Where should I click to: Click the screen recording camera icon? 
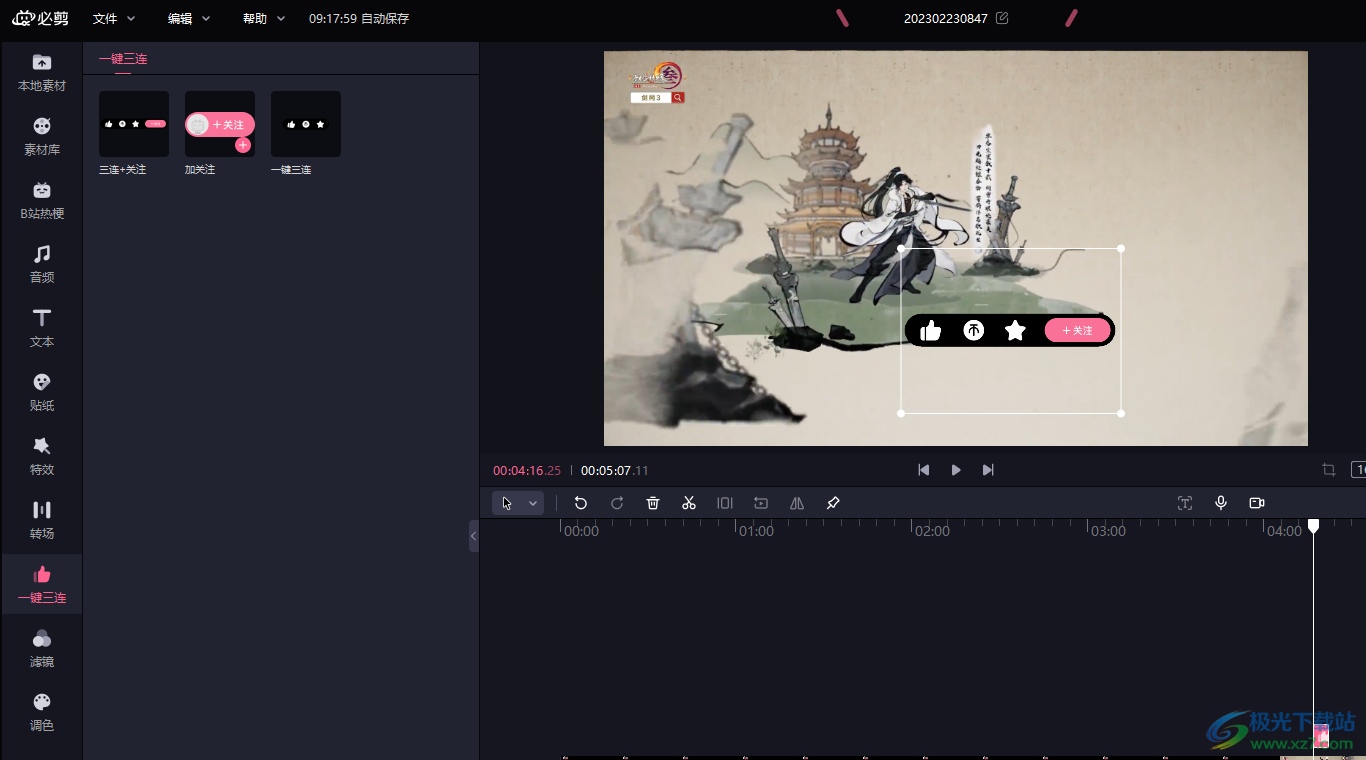[x=1257, y=503]
